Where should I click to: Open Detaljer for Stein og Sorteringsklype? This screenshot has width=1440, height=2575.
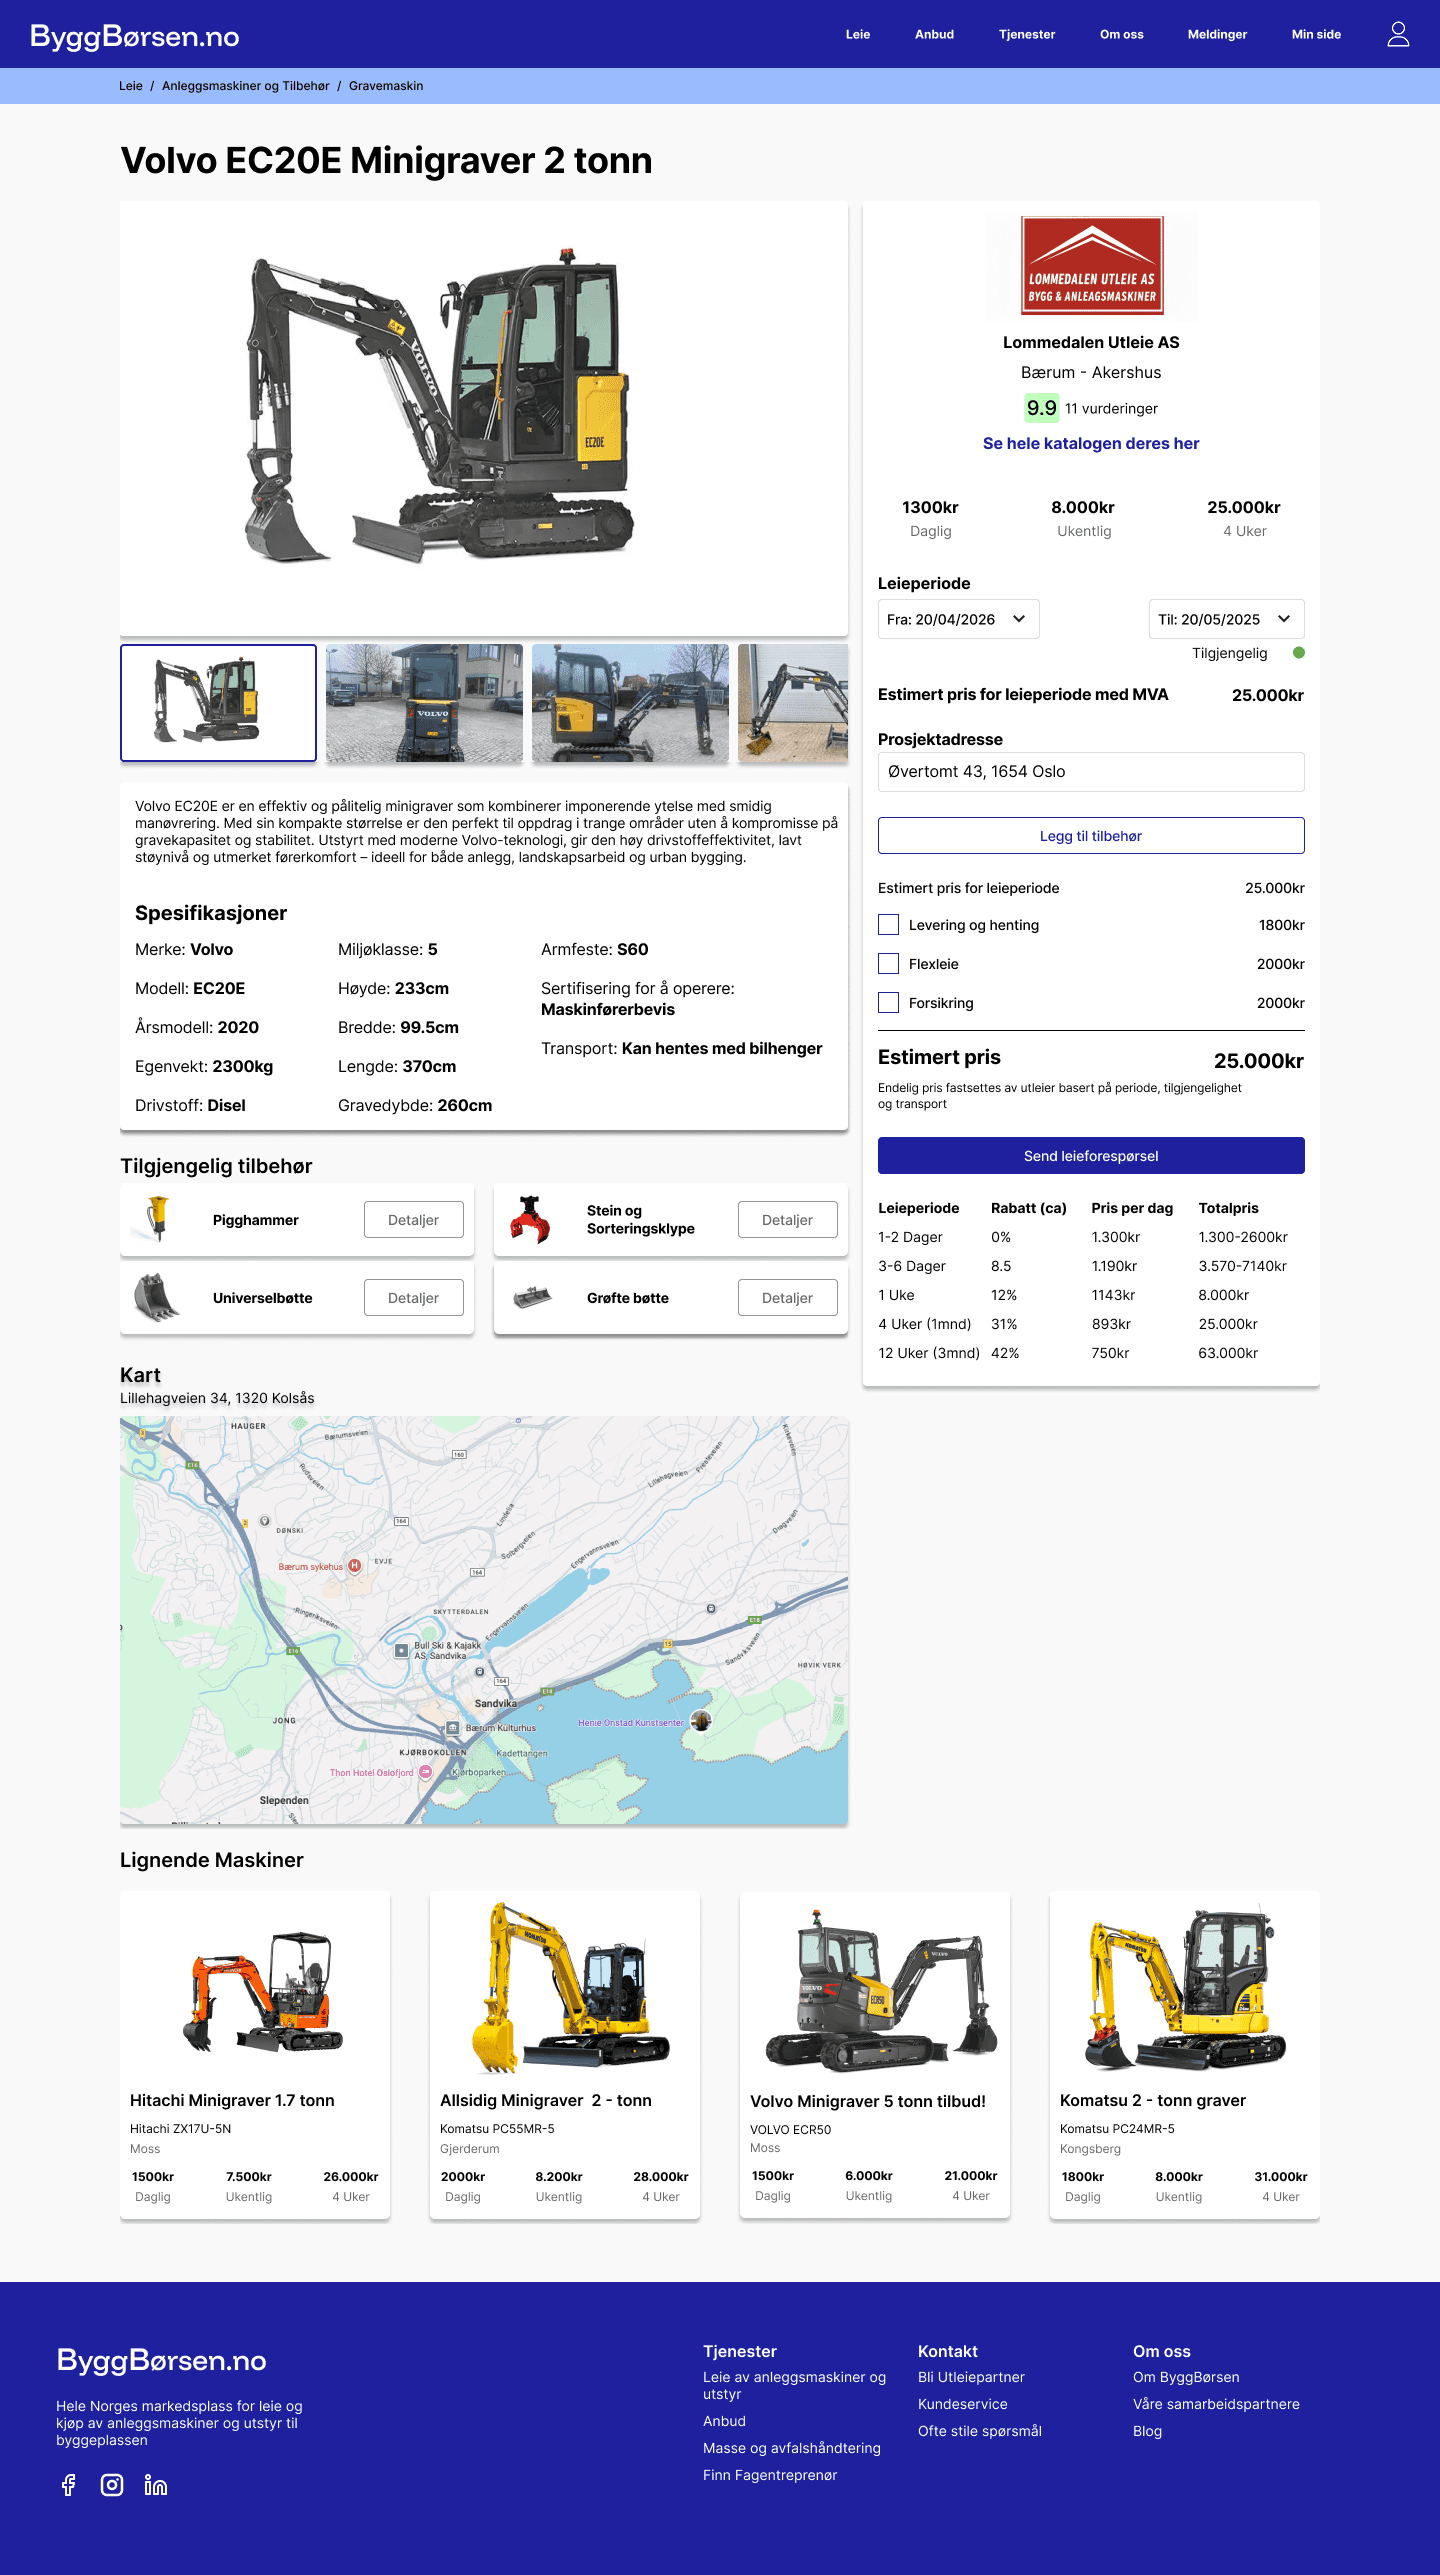[x=787, y=1219]
